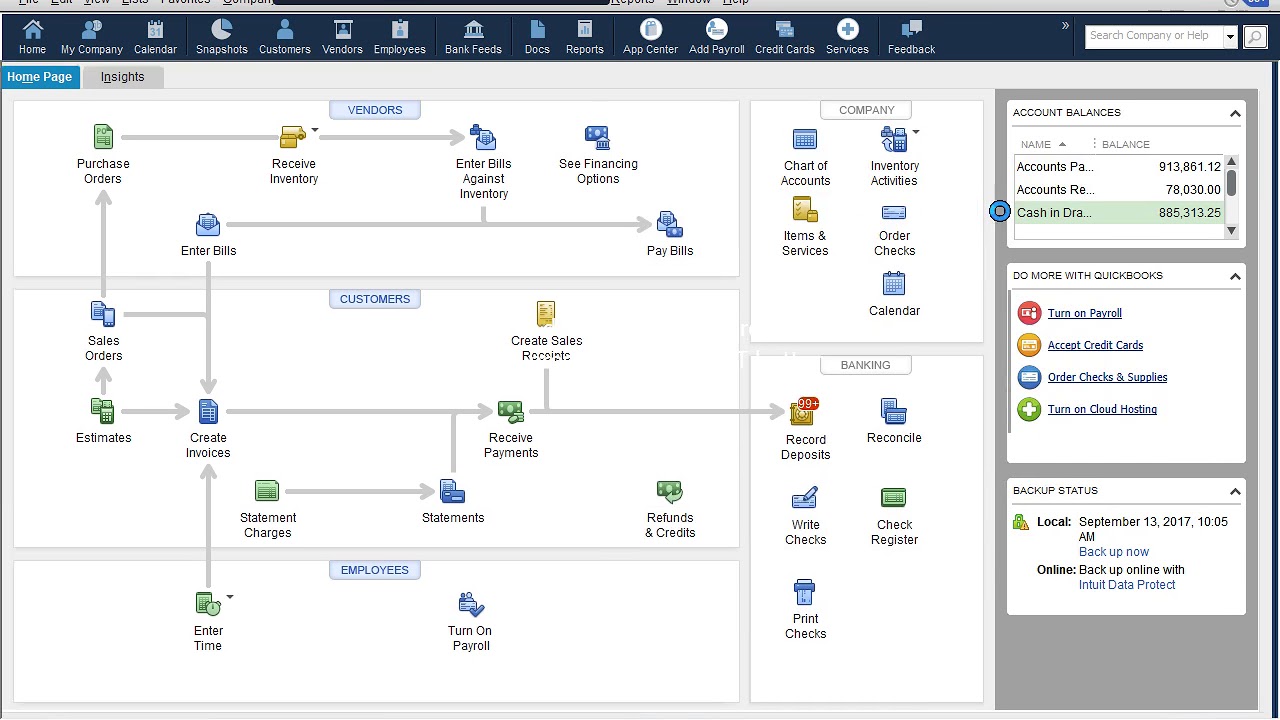The width and height of the screenshot is (1280, 720).
Task: Click account balances scrollbar up arrow
Action: pos(1231,162)
